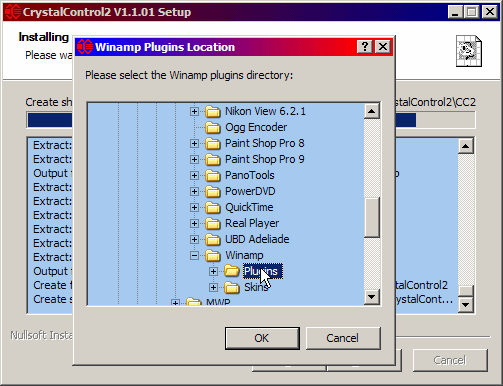Click the Skins folder icon
This screenshot has height=386, width=503.
tap(232, 287)
